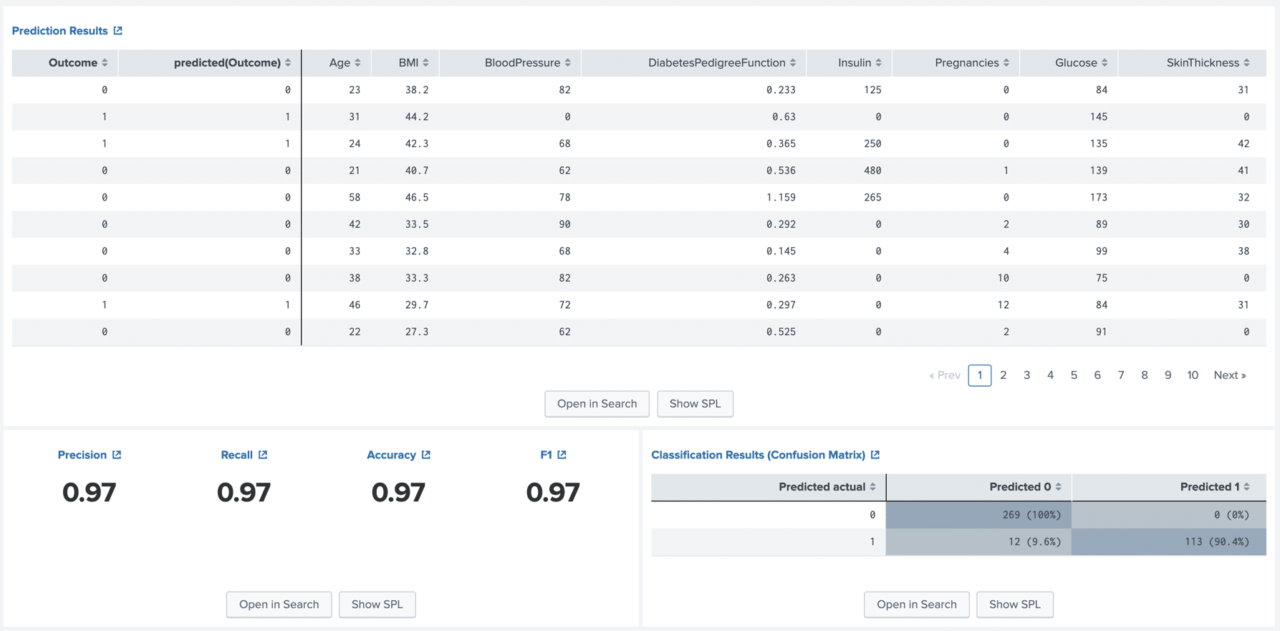
Task: Click the external link icon next to Accuracy
Action: click(428, 454)
